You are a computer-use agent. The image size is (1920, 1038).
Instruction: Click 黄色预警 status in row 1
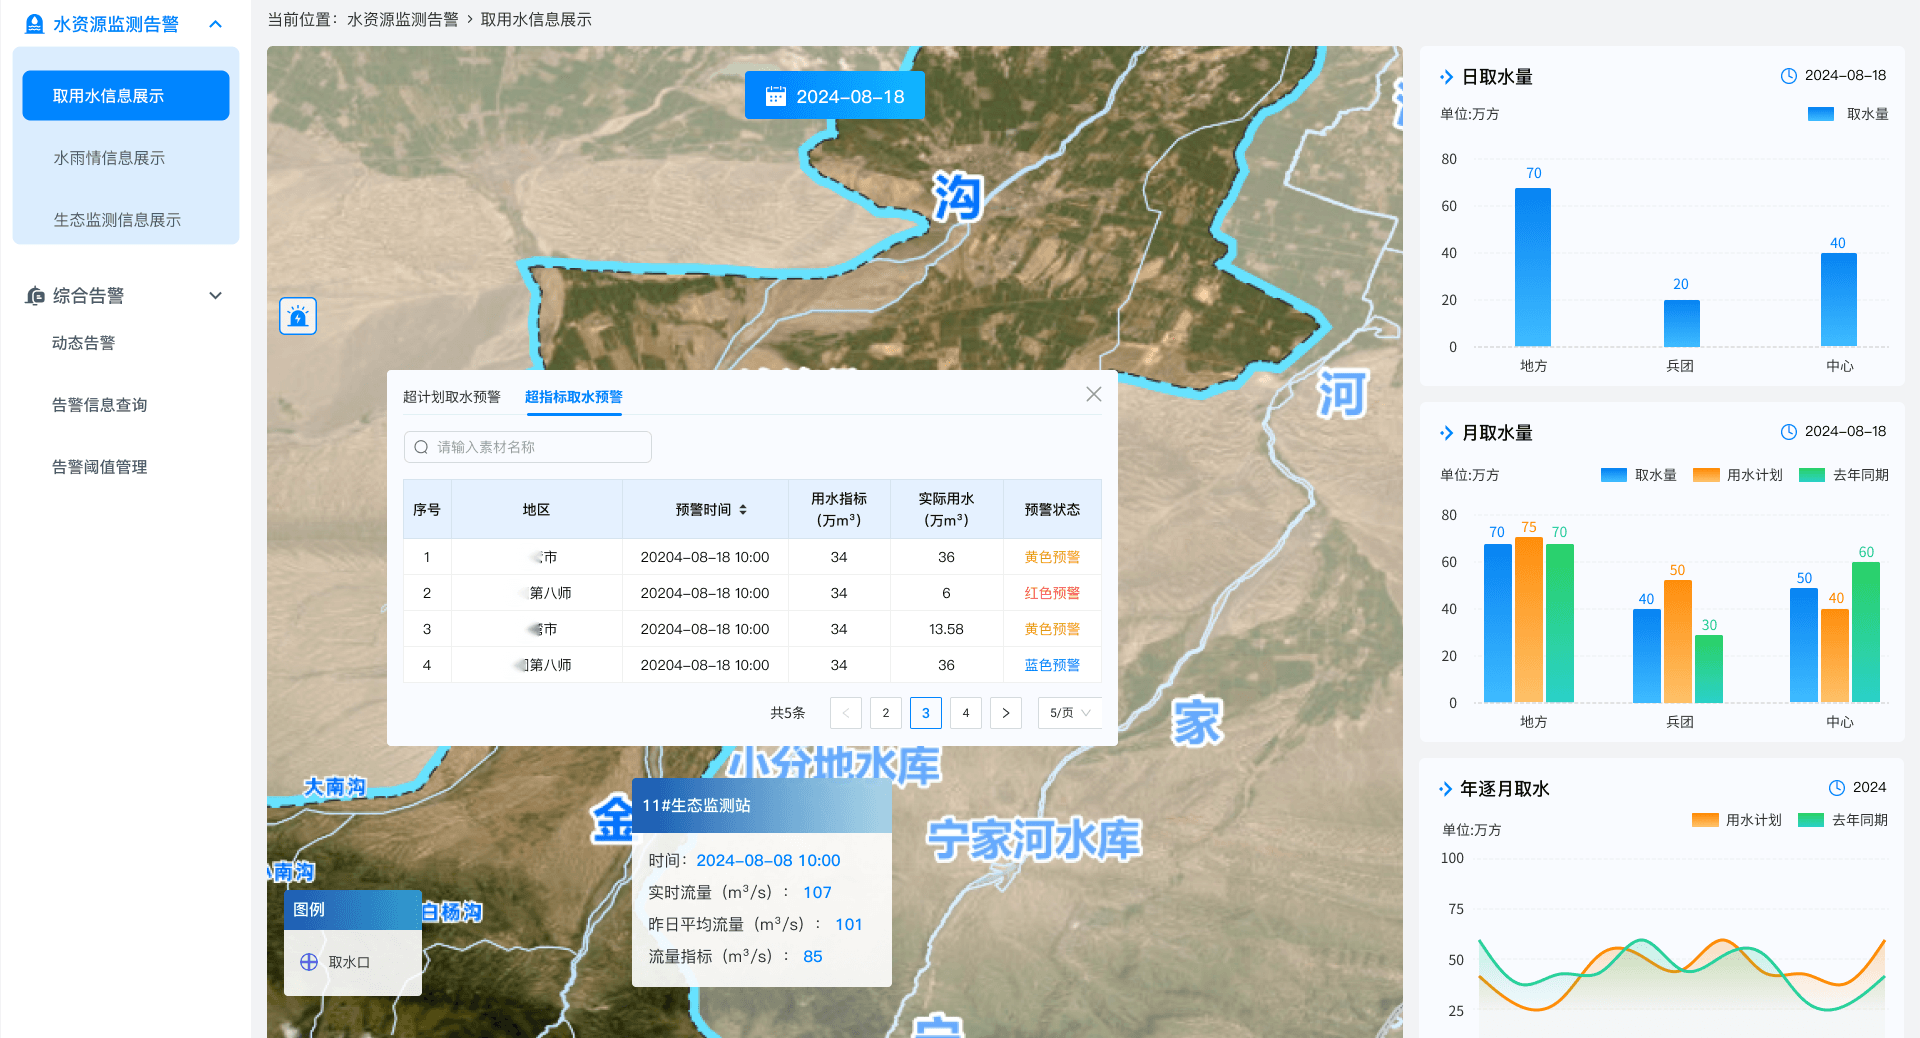(x=1052, y=557)
